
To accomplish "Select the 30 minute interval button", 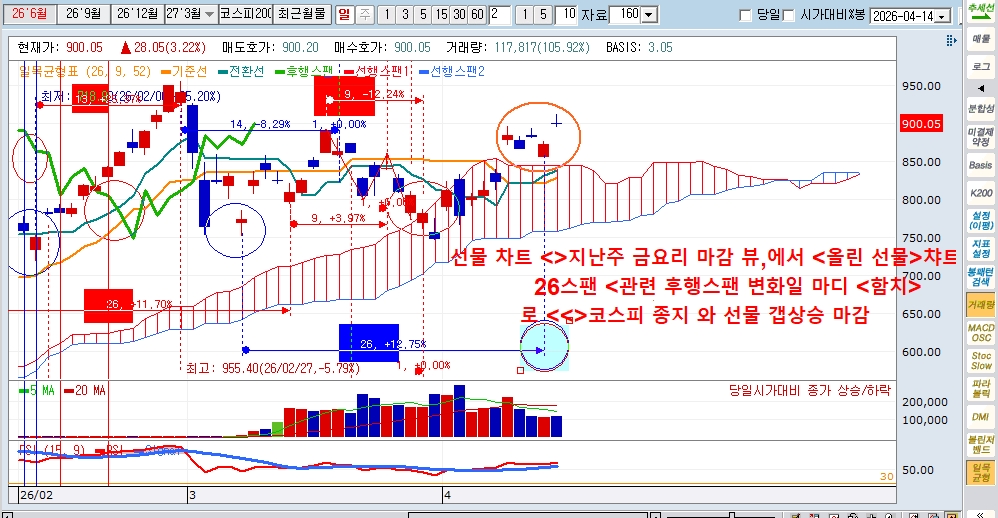I will 462,15.
